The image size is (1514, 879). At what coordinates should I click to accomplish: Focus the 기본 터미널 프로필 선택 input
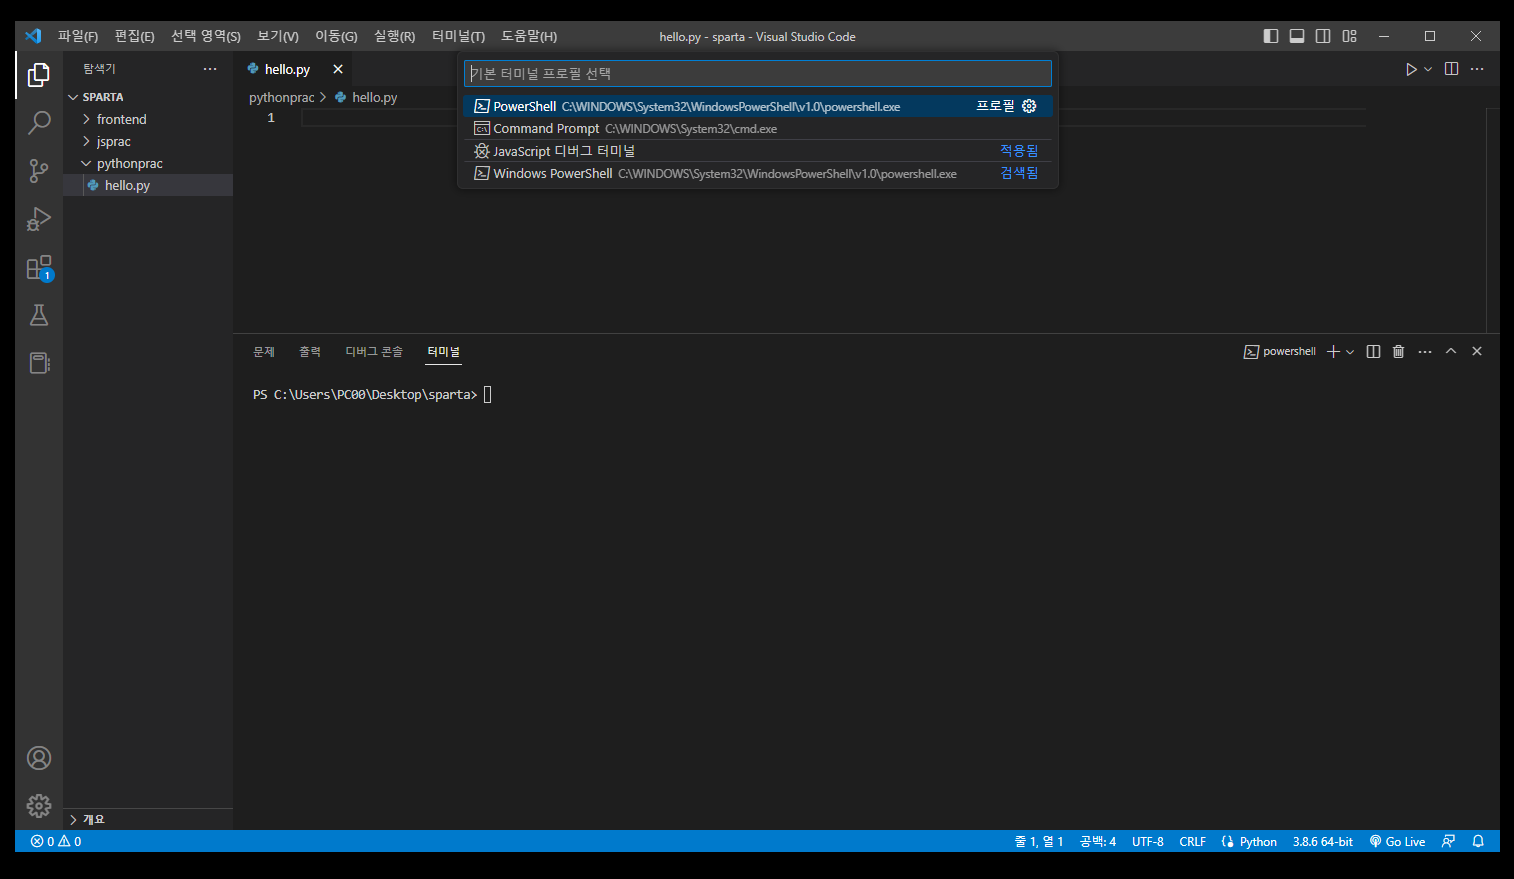coord(758,73)
